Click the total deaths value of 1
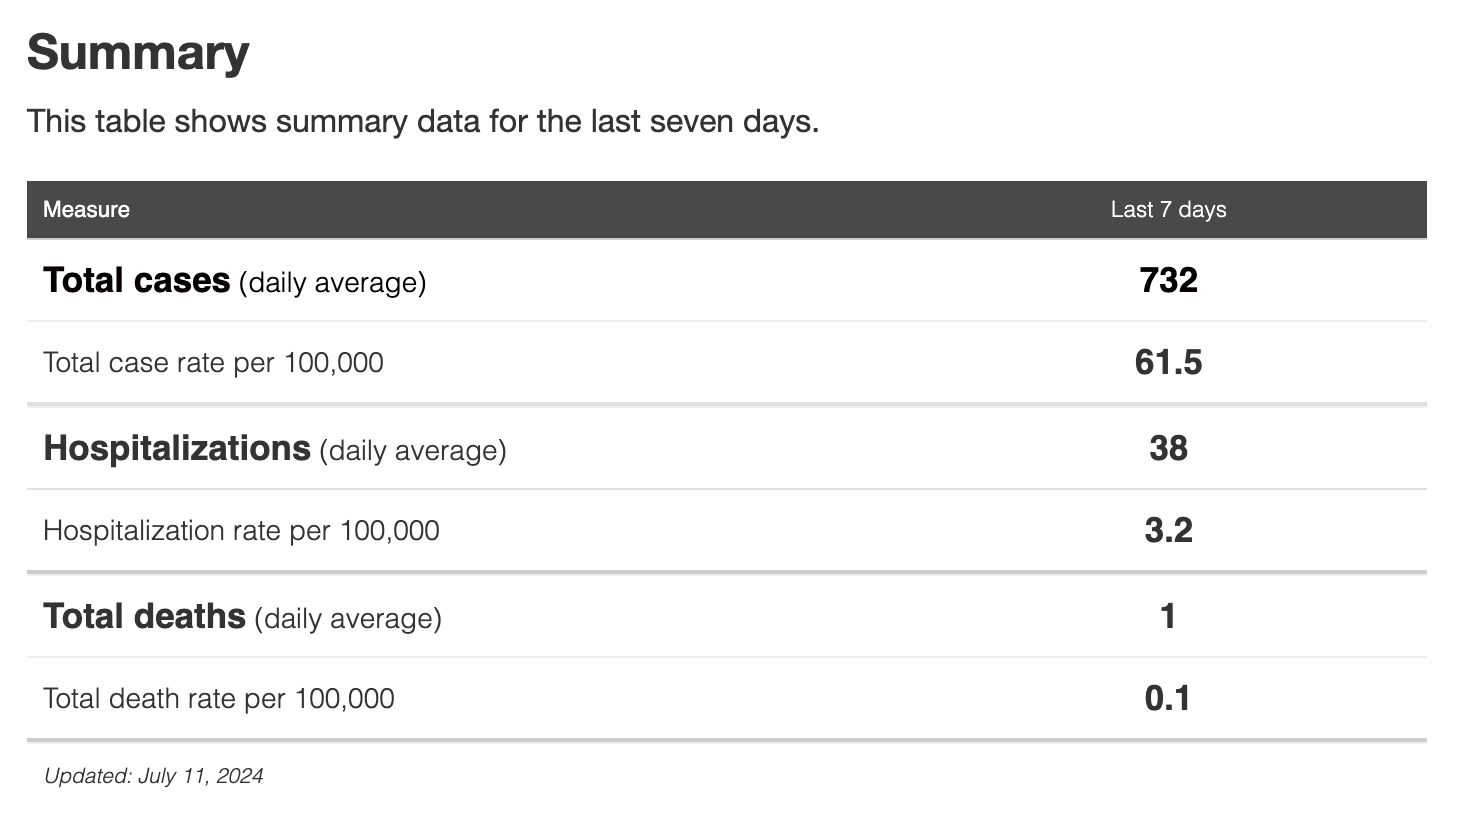This screenshot has height=828, width=1472. tap(1168, 616)
